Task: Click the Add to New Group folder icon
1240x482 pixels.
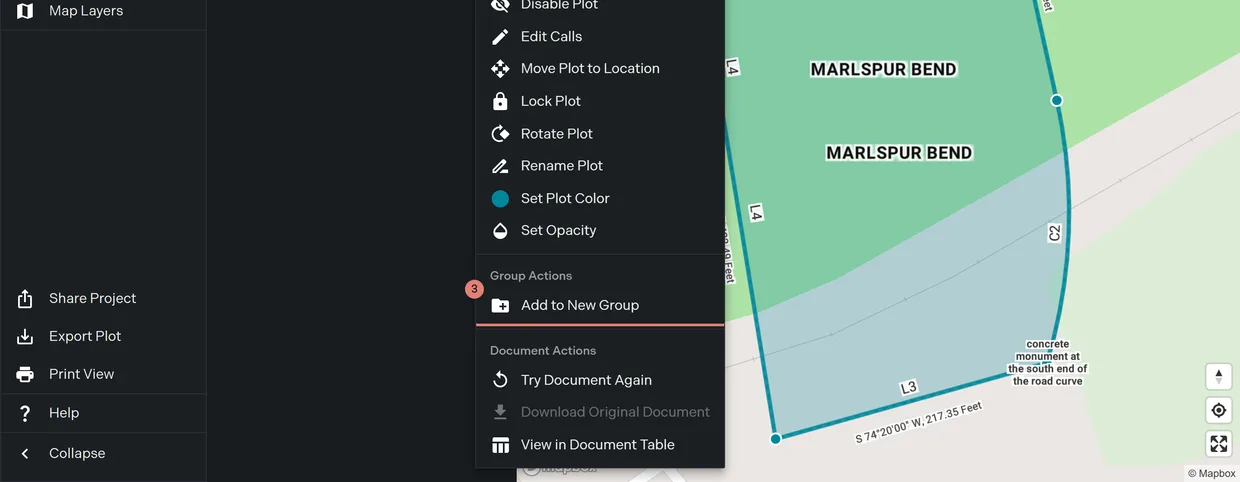Action: 500,306
